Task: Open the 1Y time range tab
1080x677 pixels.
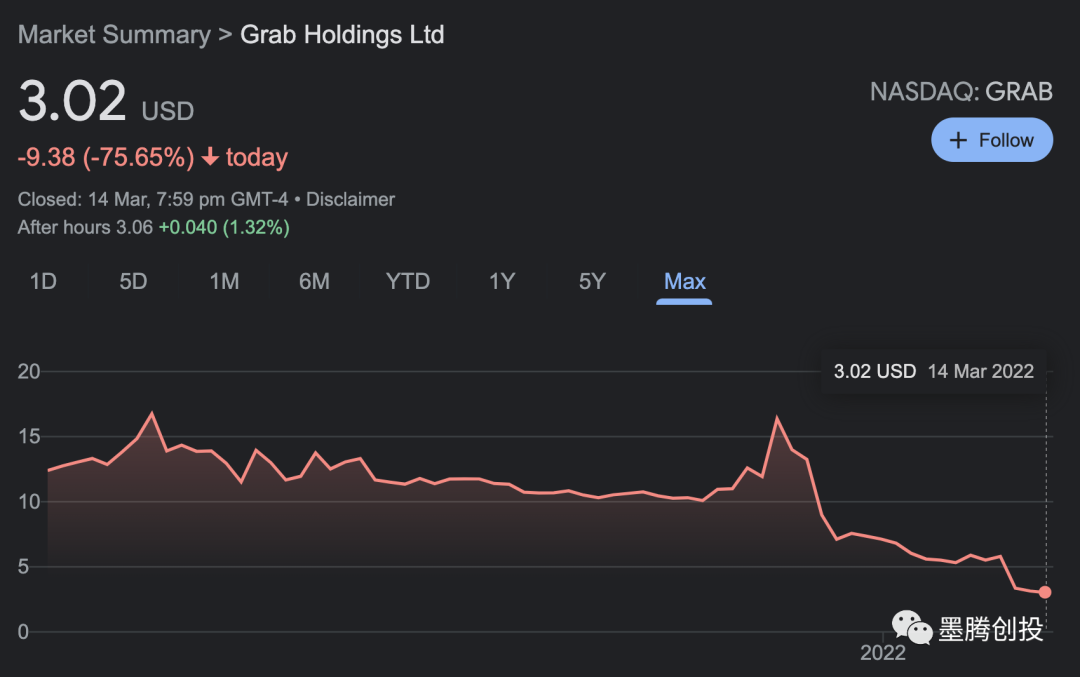Action: point(502,282)
